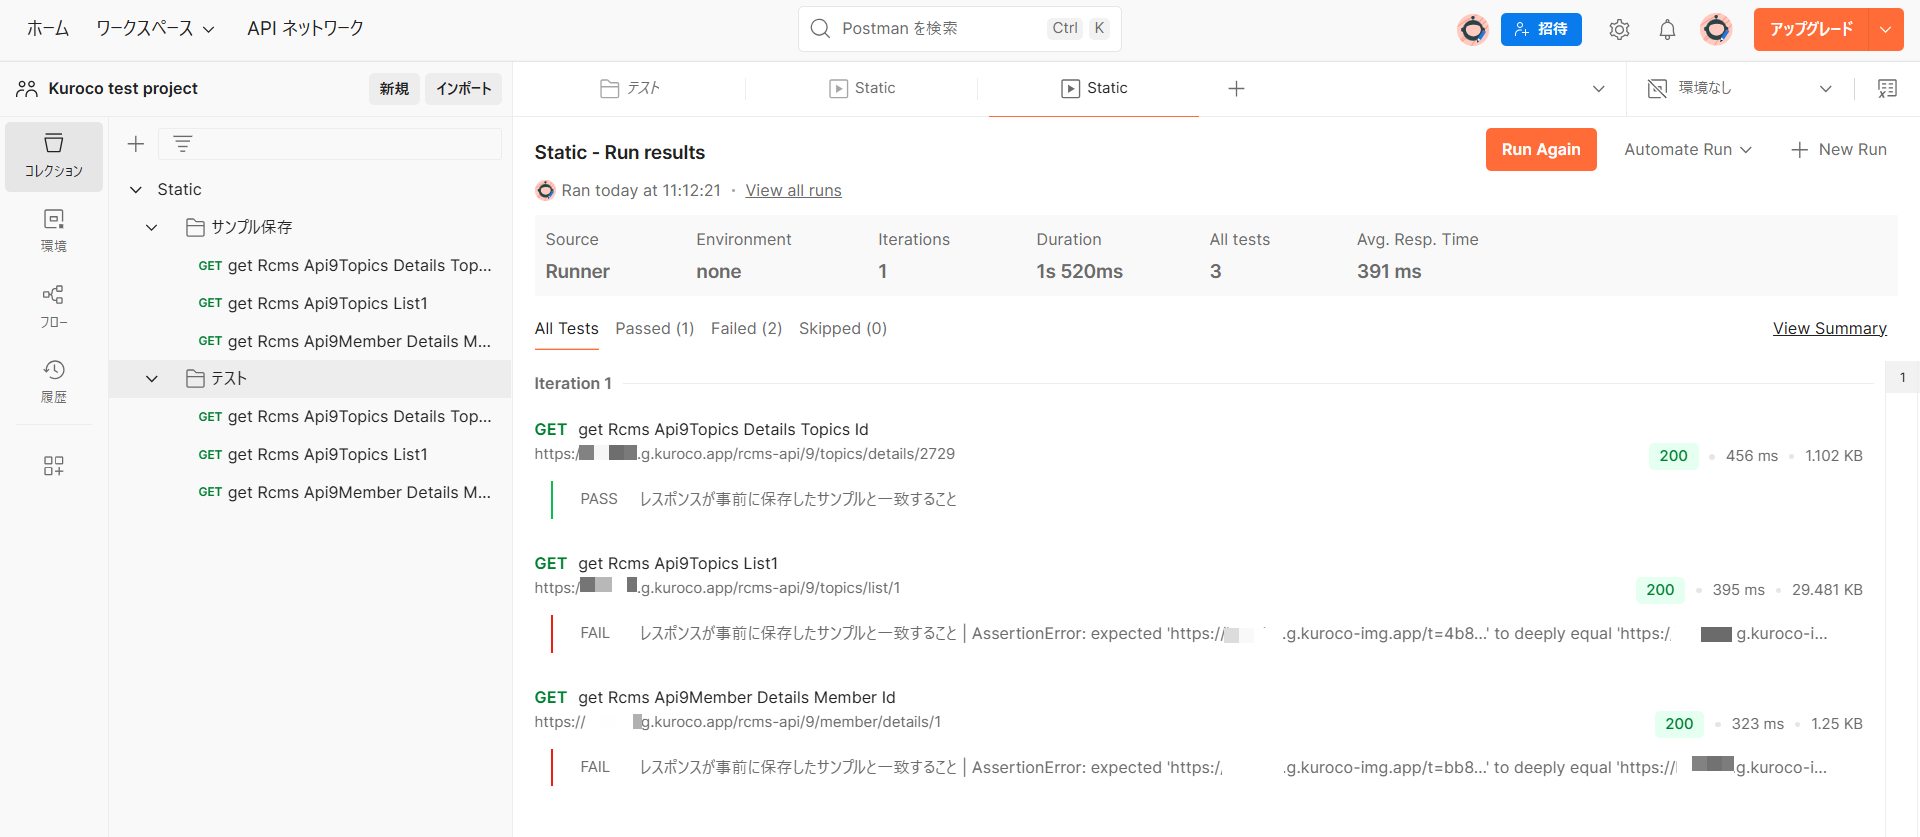Open the 環境なし environment dropdown

(1739, 89)
